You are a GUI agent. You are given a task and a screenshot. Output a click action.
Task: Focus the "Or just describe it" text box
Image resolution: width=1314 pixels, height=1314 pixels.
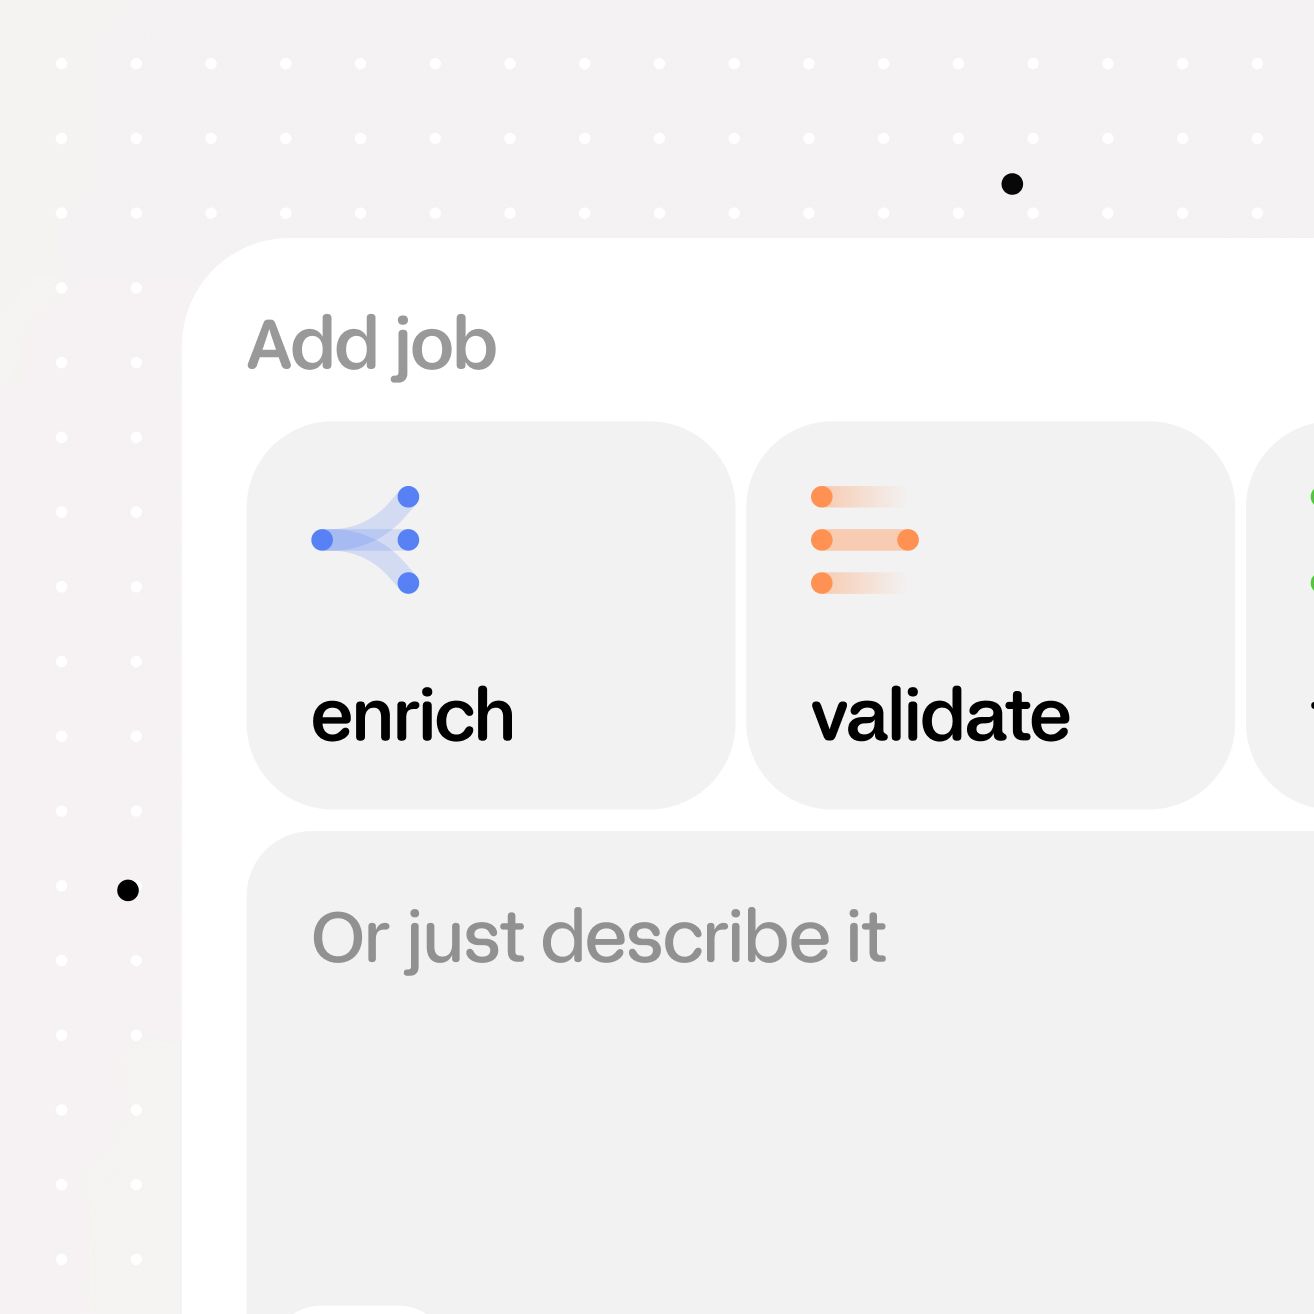780,1080
